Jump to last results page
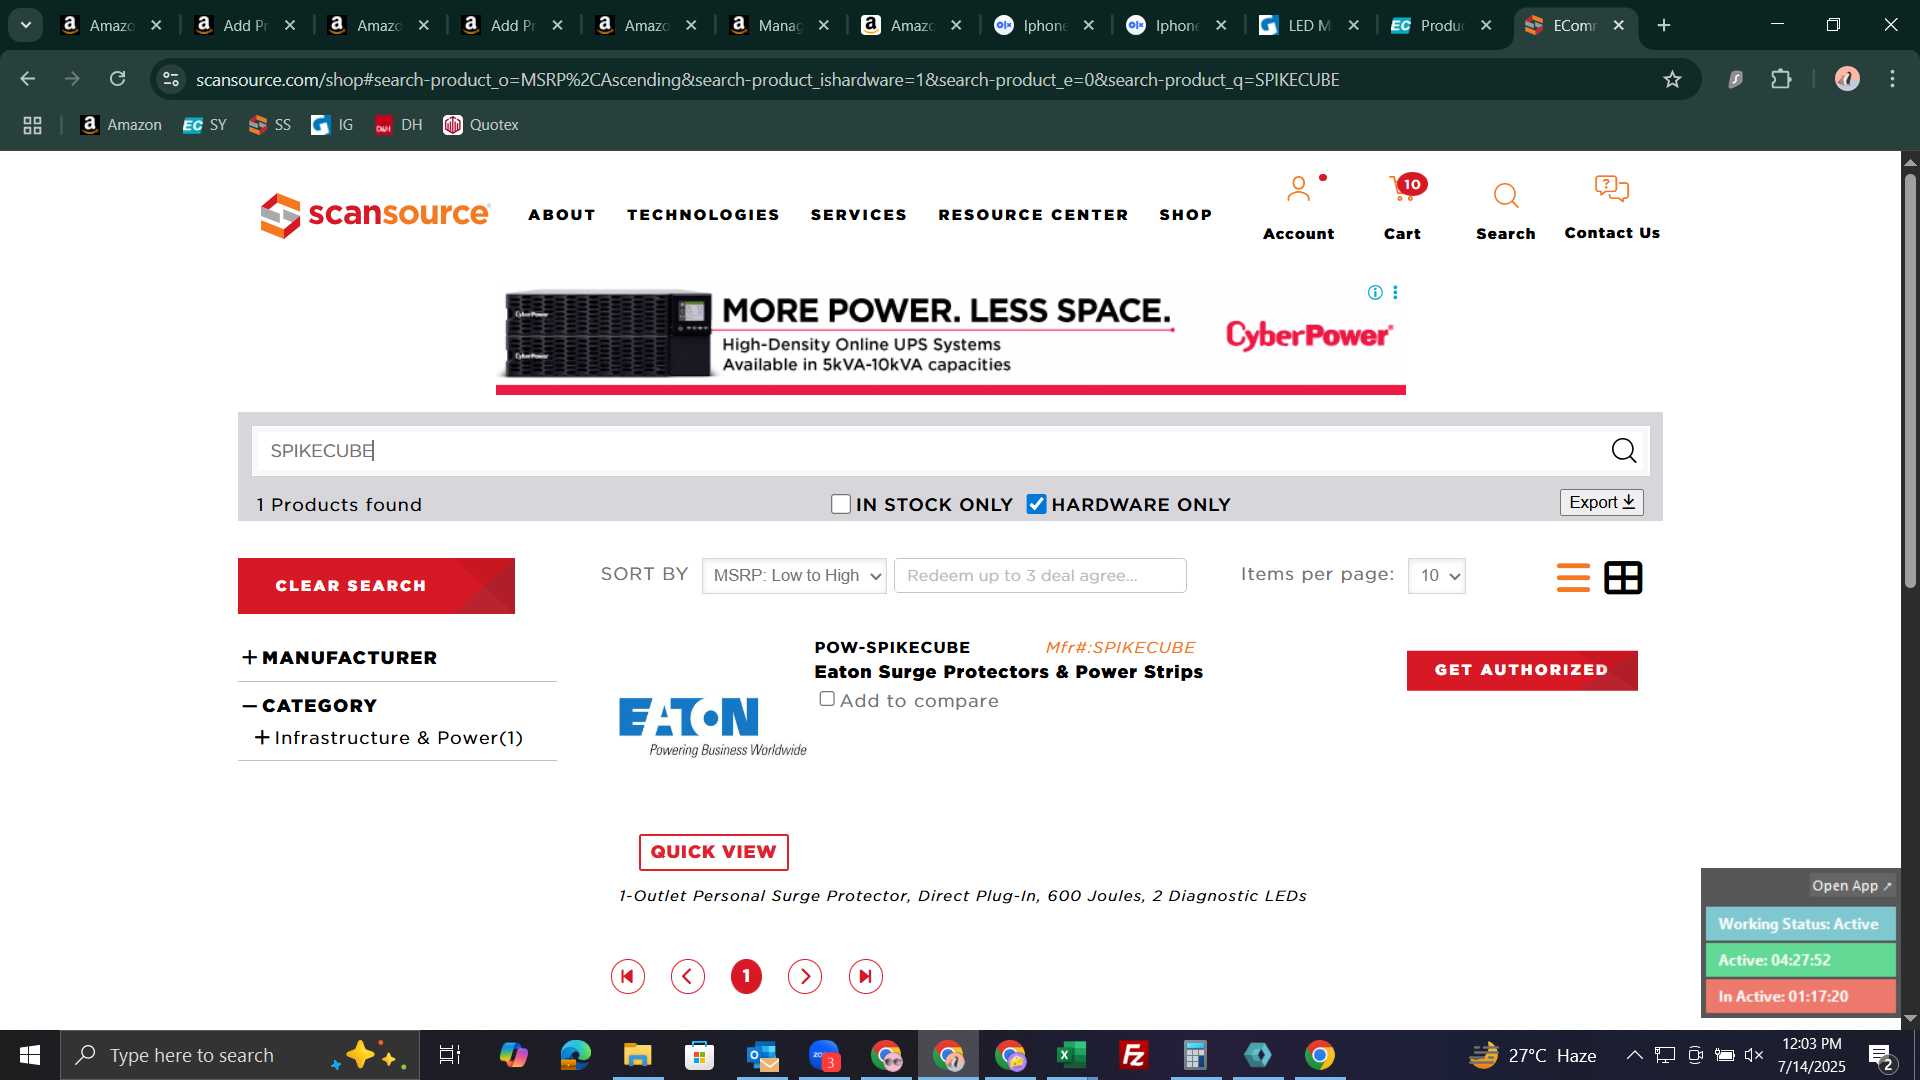Screen dimensions: 1920x1080 pos(866,976)
